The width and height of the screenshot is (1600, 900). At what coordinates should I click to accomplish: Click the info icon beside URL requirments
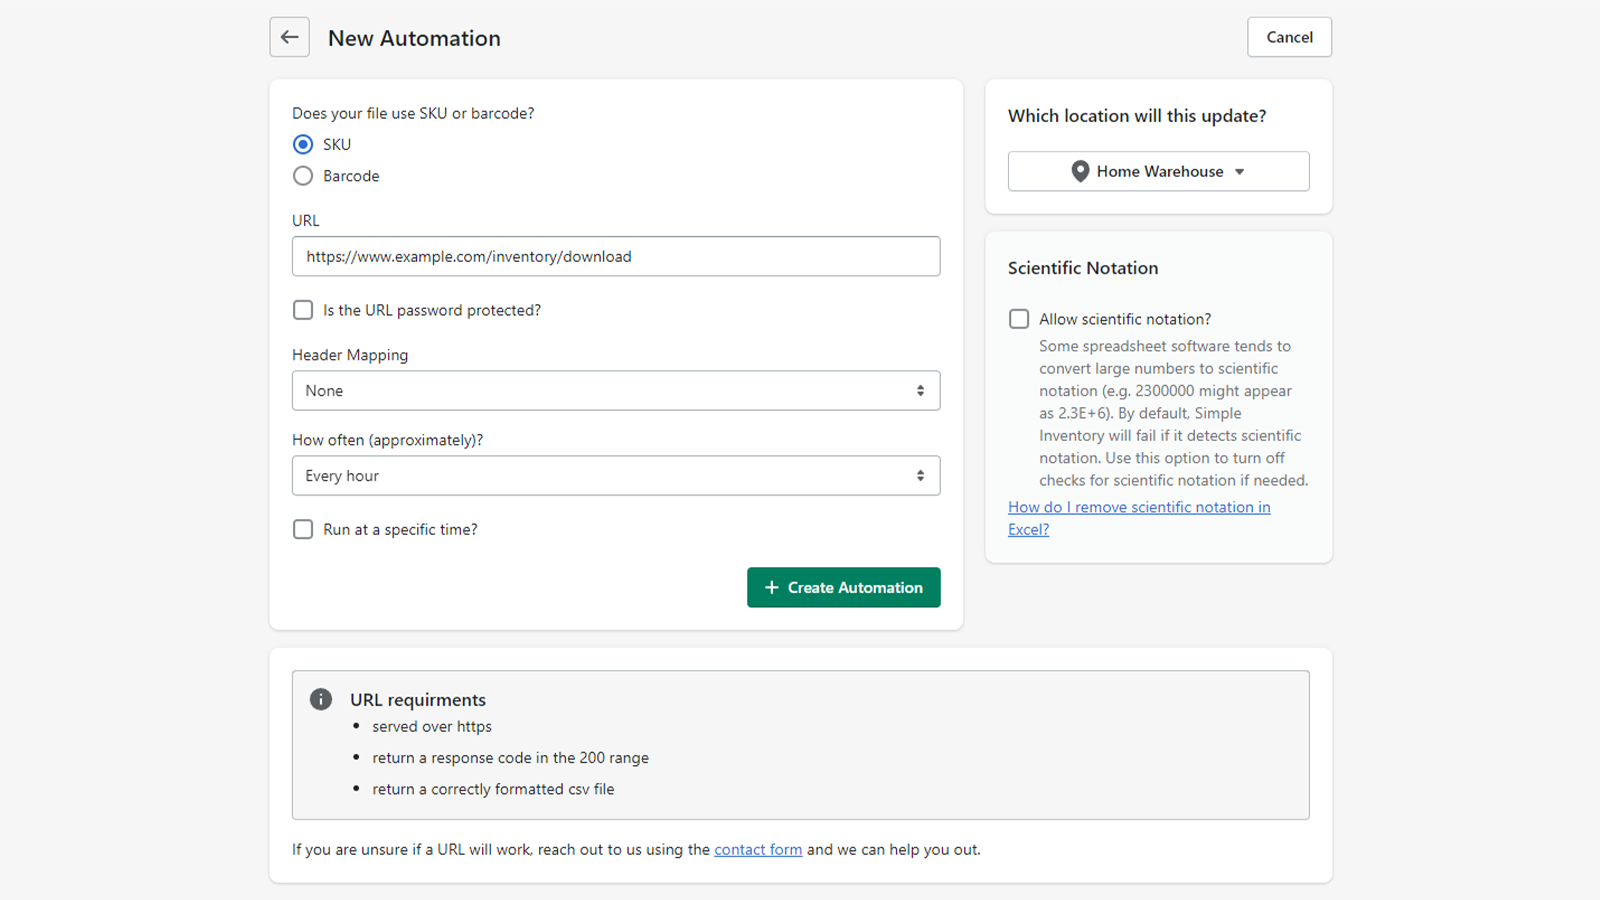point(320,699)
